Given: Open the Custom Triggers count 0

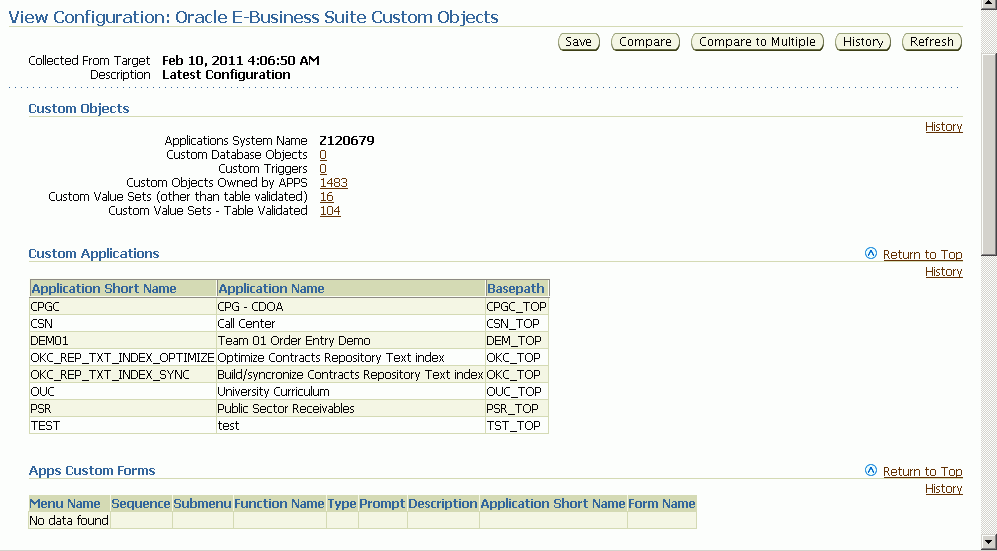Looking at the screenshot, I should 323,168.
